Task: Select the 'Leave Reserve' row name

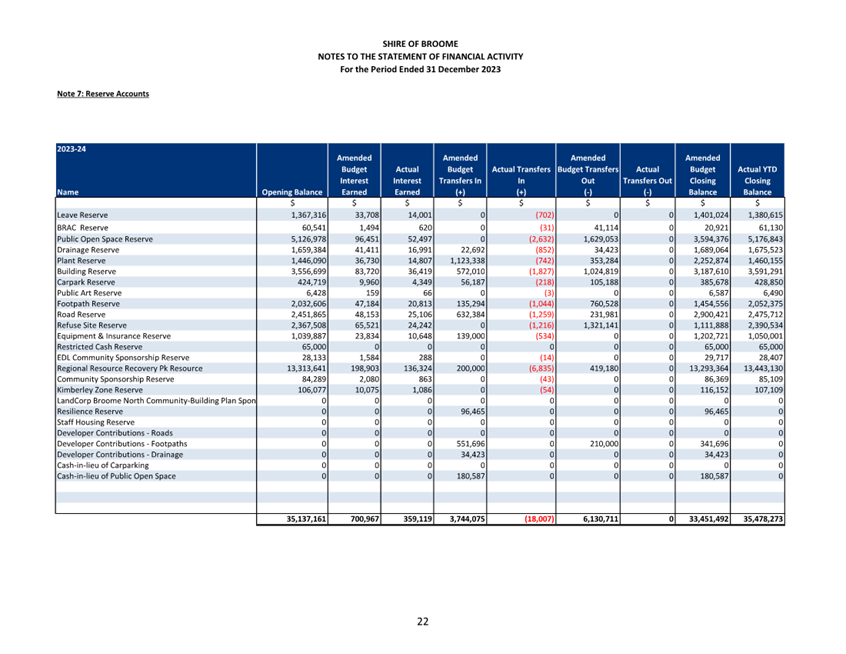Action: [x=83, y=215]
